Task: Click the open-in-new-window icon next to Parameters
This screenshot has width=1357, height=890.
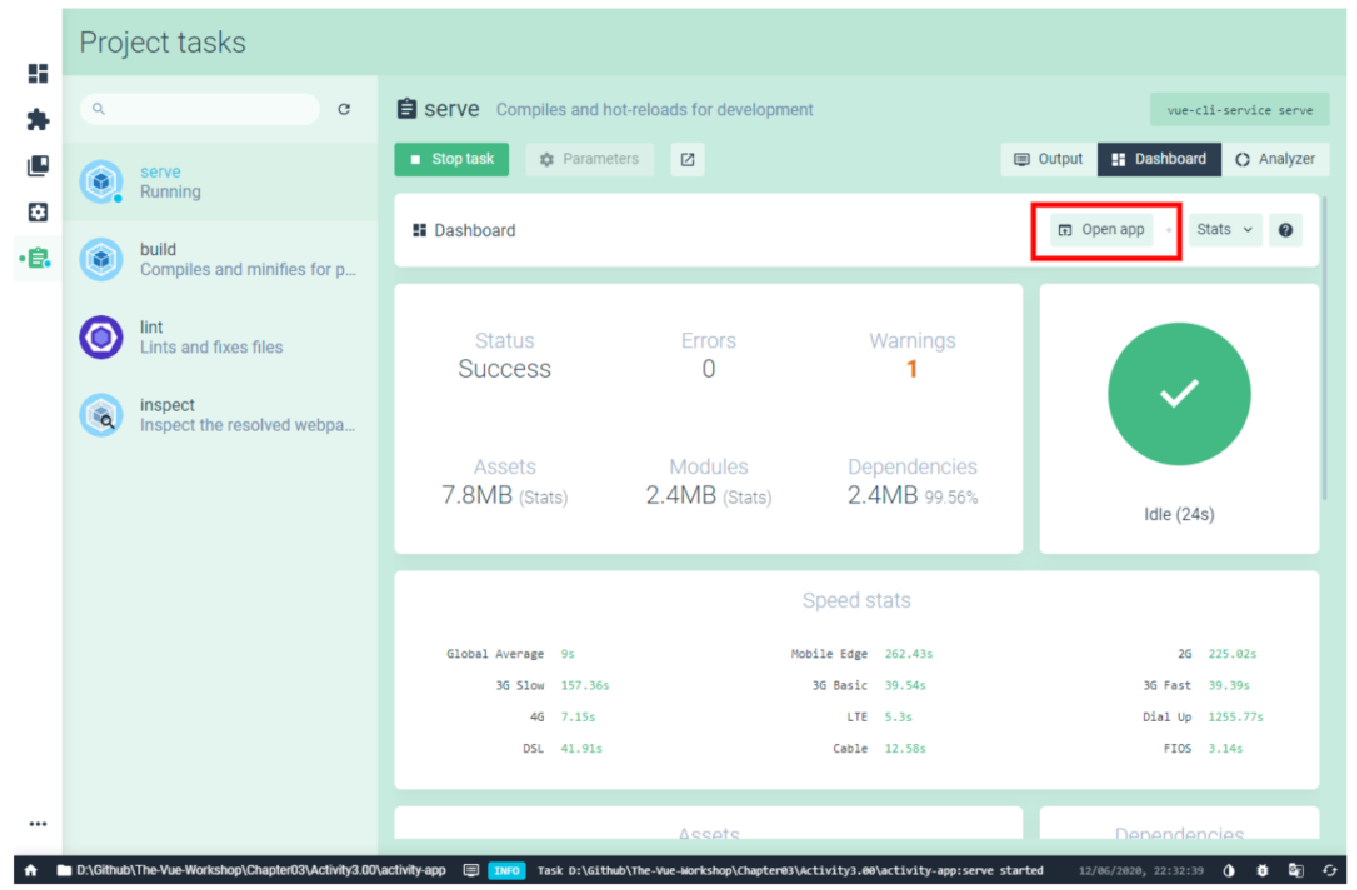Action: coord(687,159)
